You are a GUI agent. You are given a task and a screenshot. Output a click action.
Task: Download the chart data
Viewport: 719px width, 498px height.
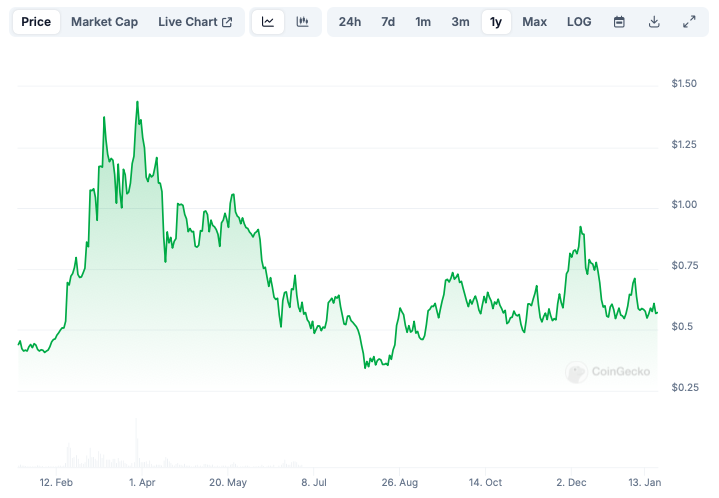tap(654, 22)
